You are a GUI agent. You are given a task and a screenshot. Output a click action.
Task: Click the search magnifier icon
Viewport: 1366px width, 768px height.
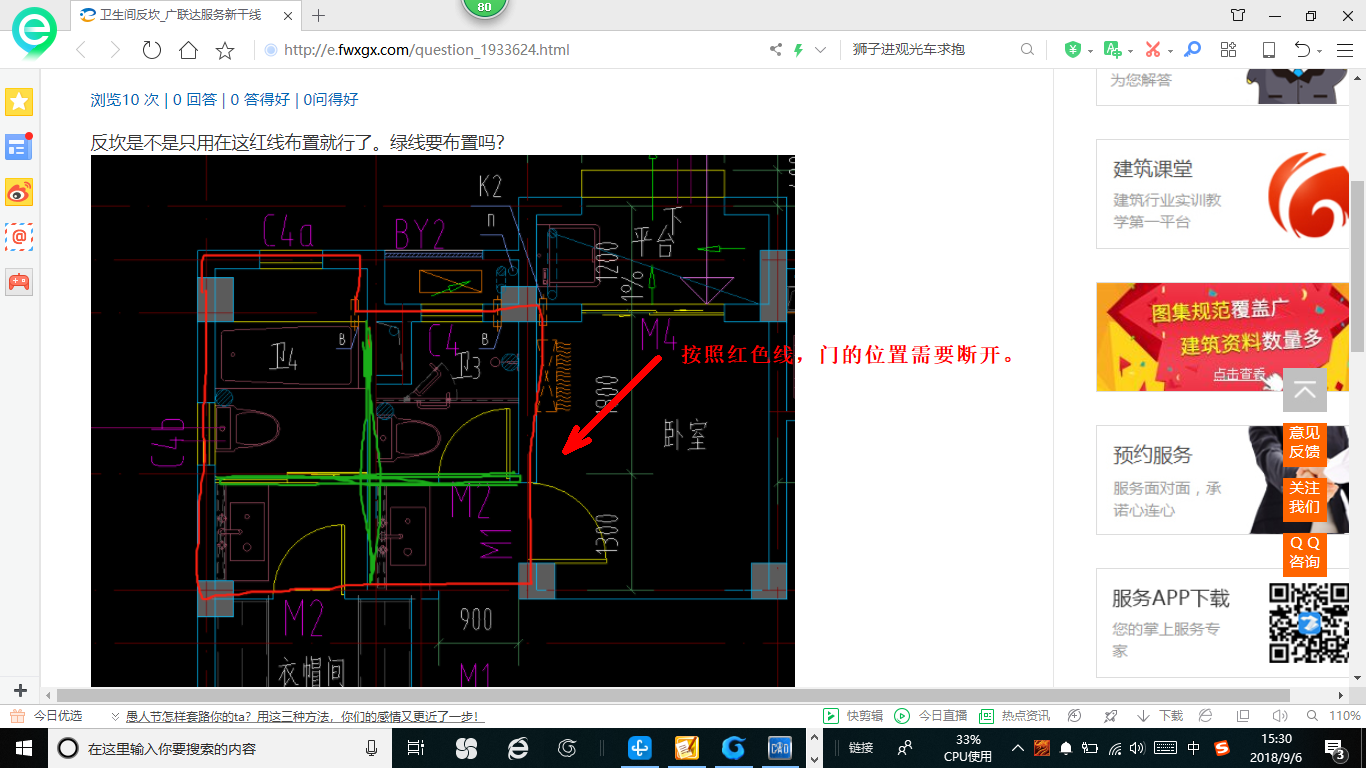pos(1027,50)
